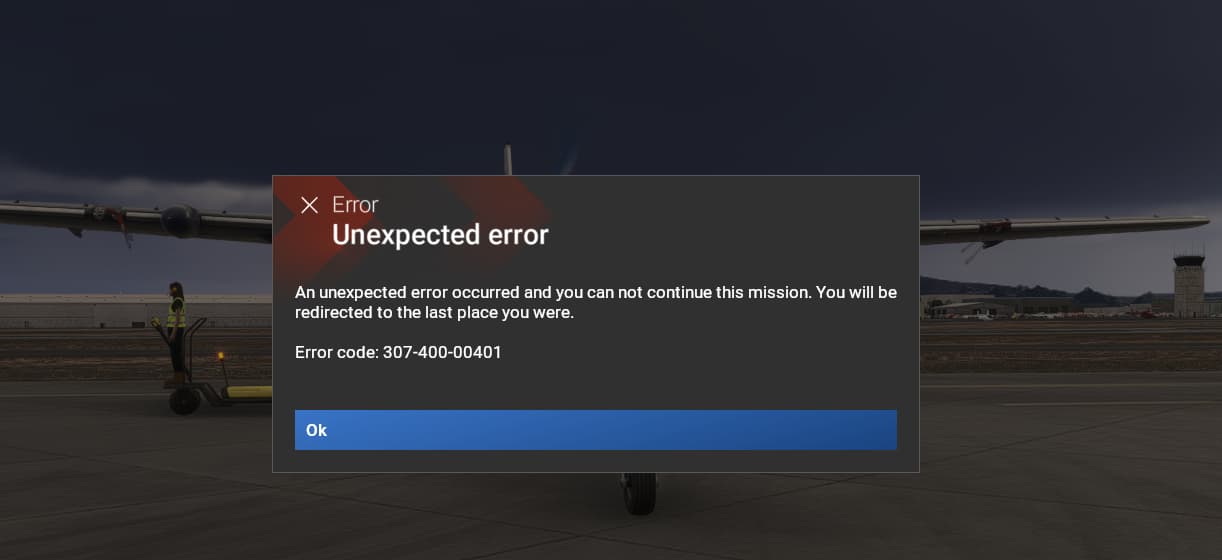Click the aircraft nose wheel below dialog

coord(639,493)
